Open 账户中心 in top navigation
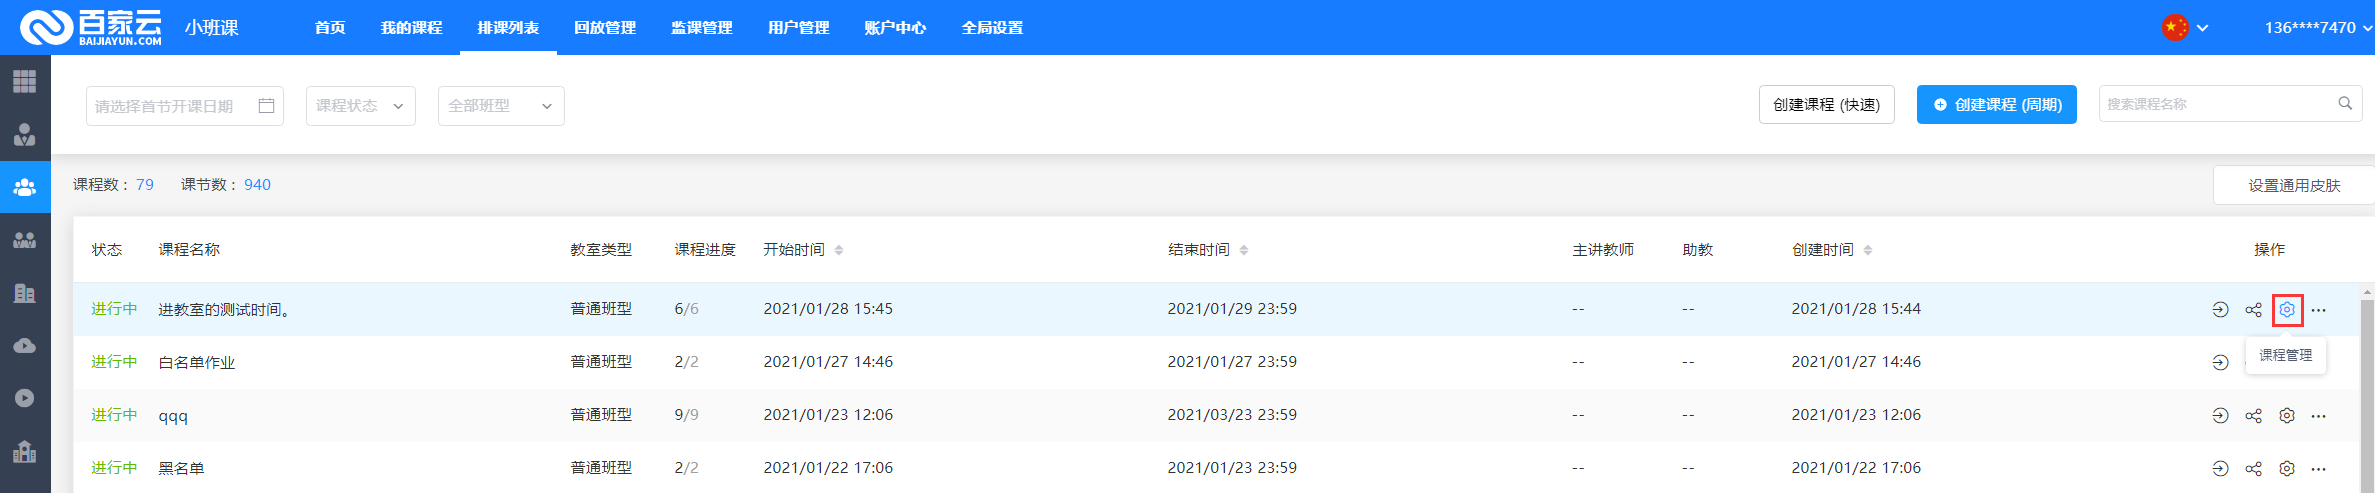 coord(895,28)
